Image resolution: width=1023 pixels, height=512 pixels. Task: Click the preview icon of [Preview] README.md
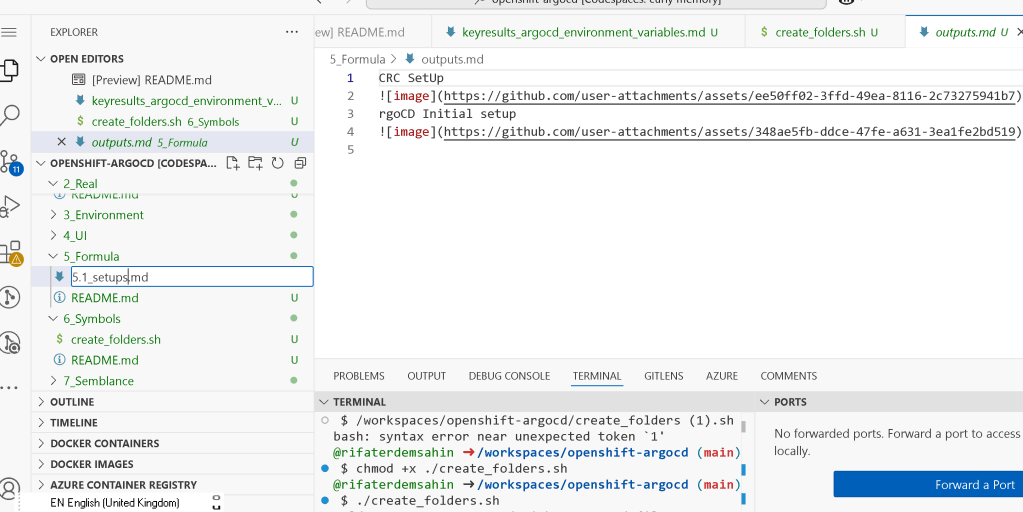(78, 80)
